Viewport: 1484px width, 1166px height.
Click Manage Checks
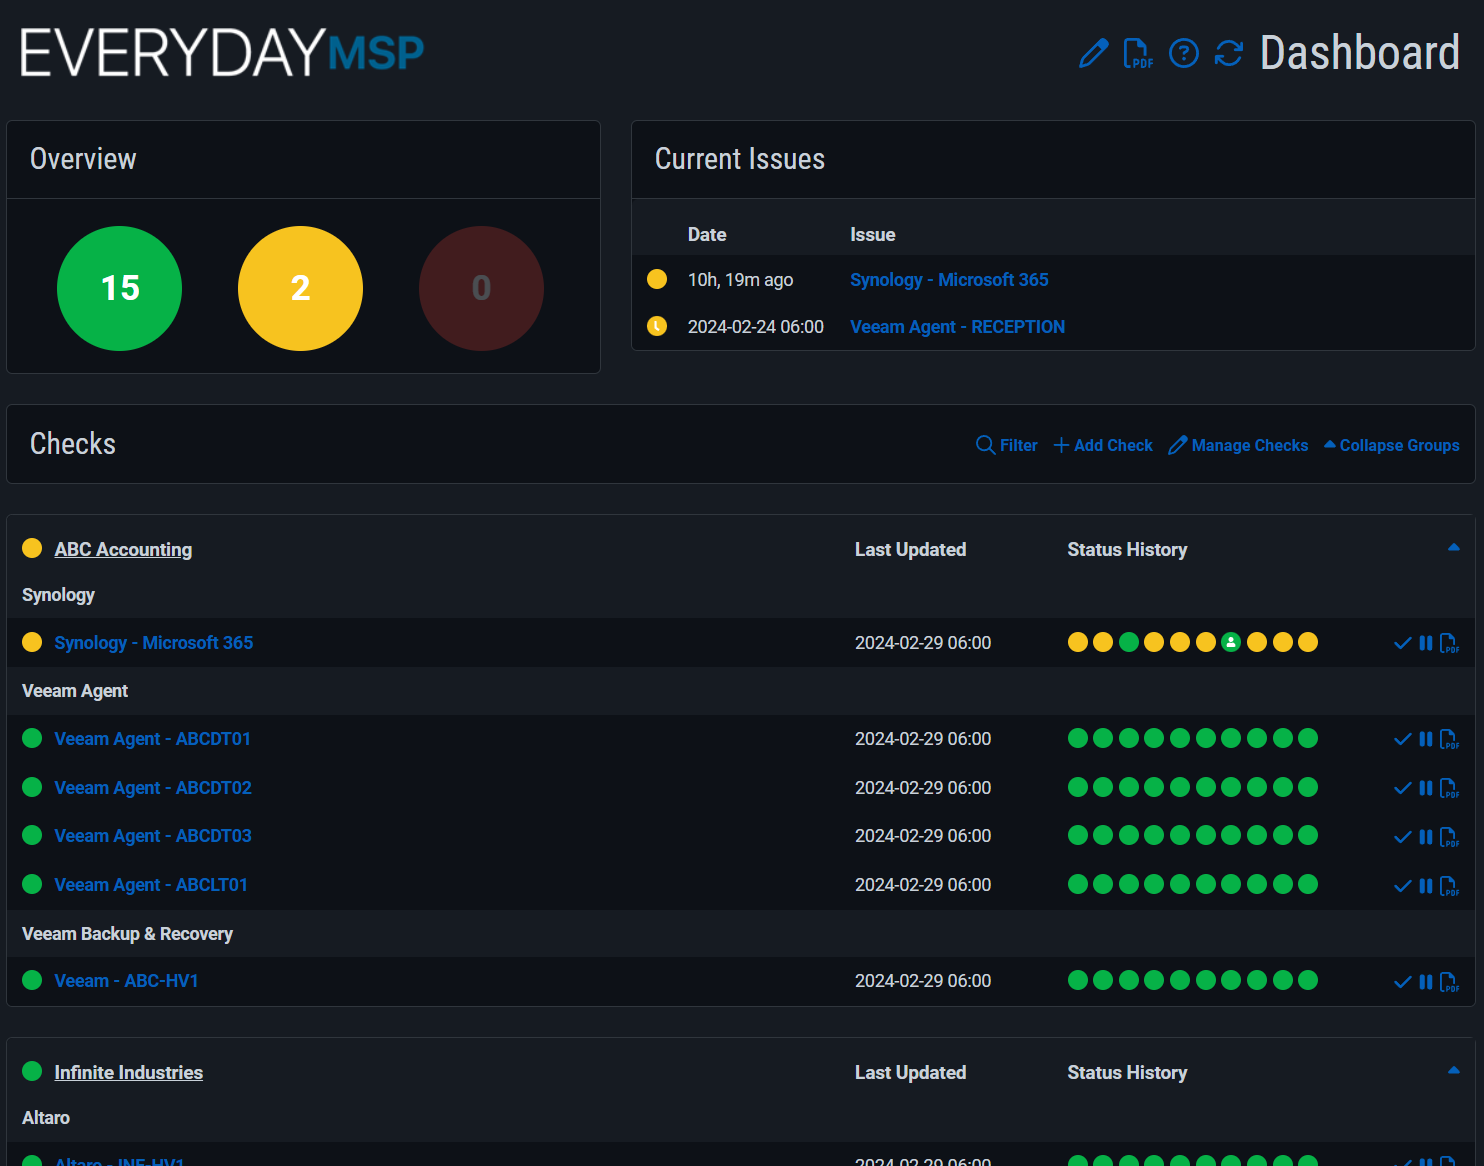[x=1238, y=445]
